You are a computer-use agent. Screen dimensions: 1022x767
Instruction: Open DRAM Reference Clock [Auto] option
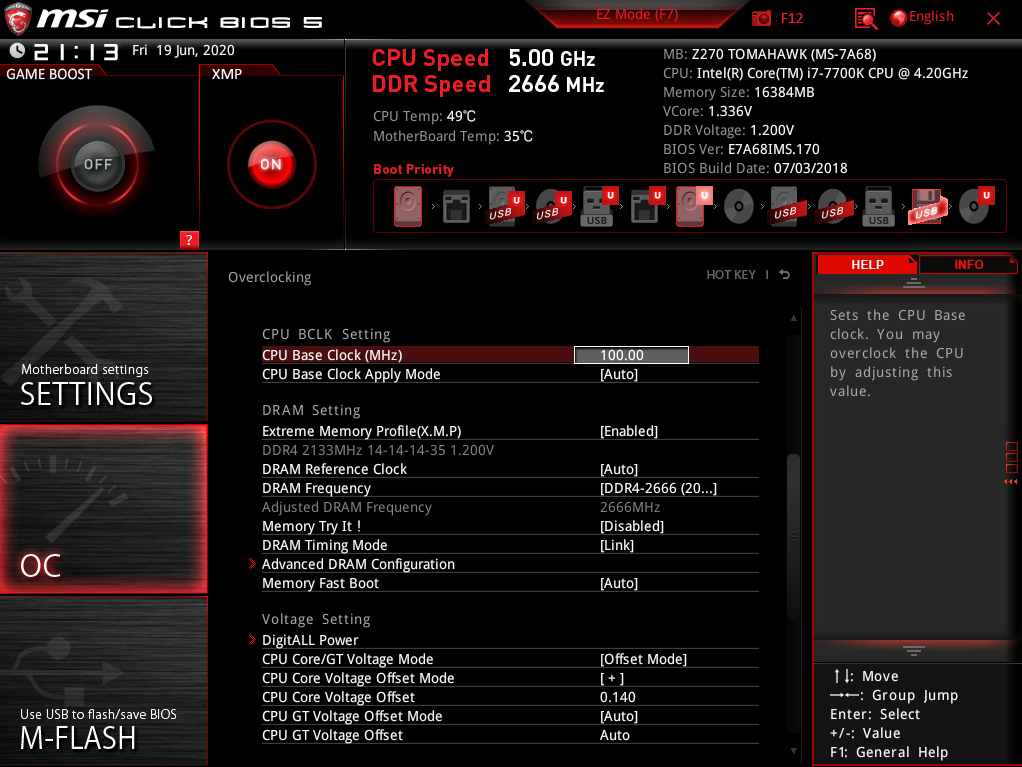tap(510, 469)
